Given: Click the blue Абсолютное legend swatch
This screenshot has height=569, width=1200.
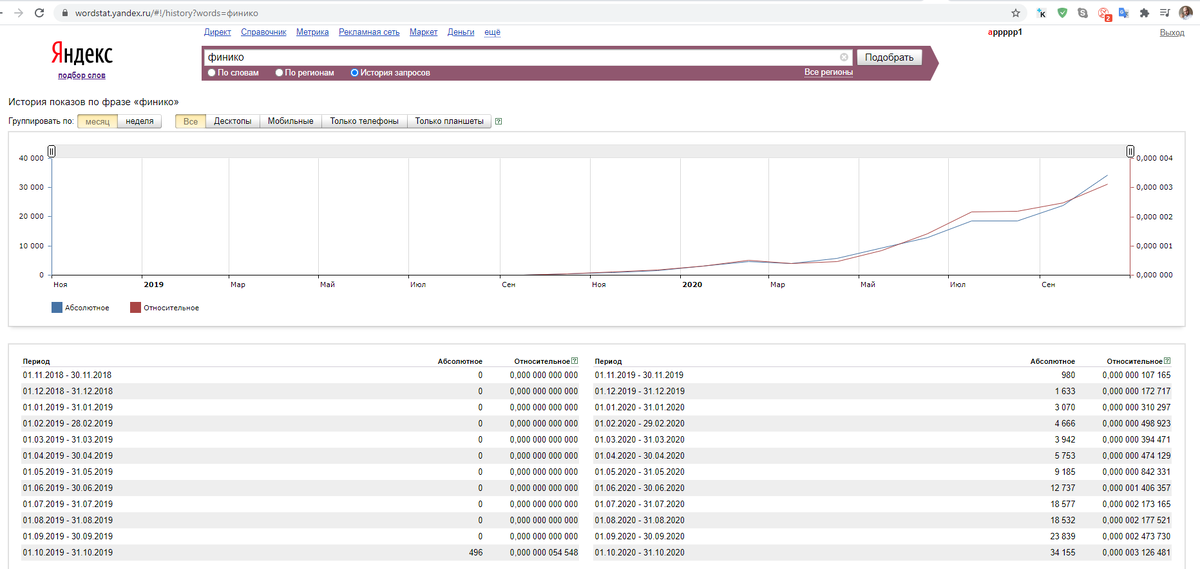Looking at the screenshot, I should click(56, 308).
